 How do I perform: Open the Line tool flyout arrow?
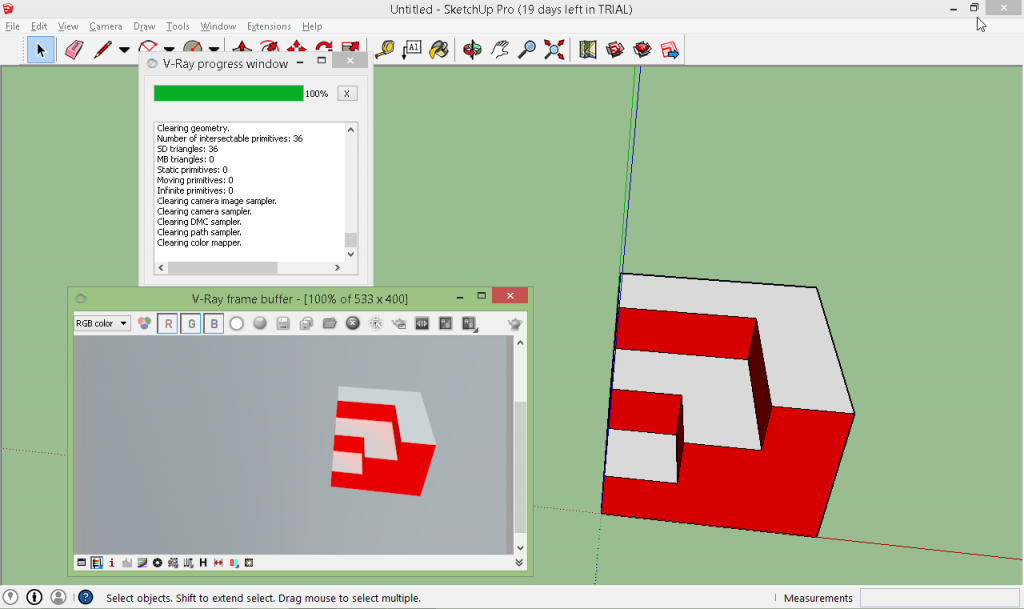click(124, 48)
